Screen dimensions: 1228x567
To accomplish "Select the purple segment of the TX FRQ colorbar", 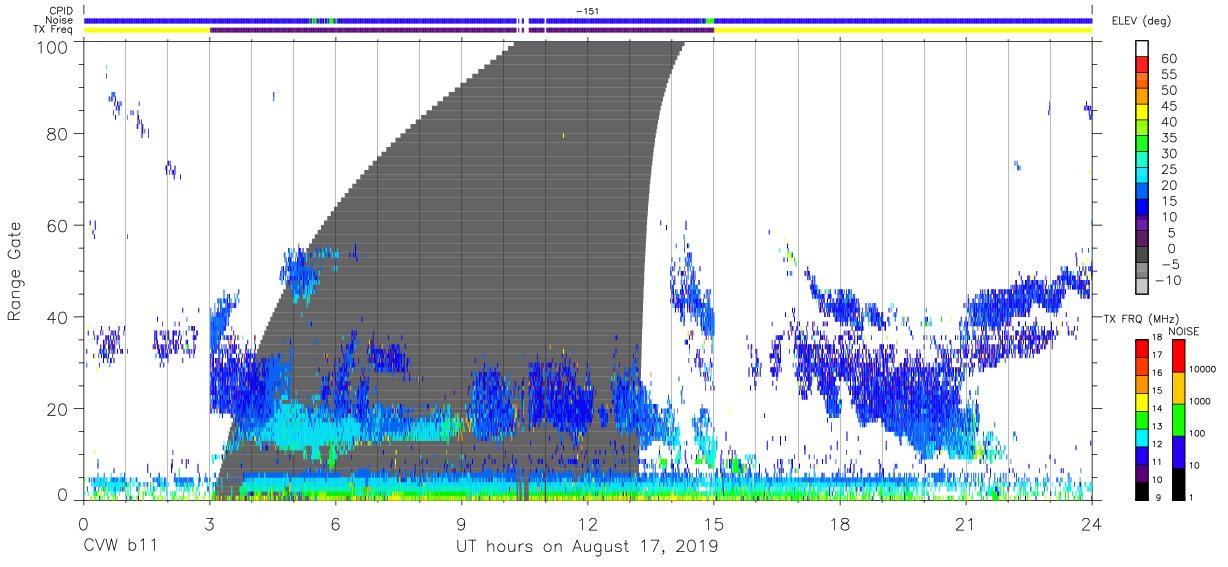I will pos(1143,473).
